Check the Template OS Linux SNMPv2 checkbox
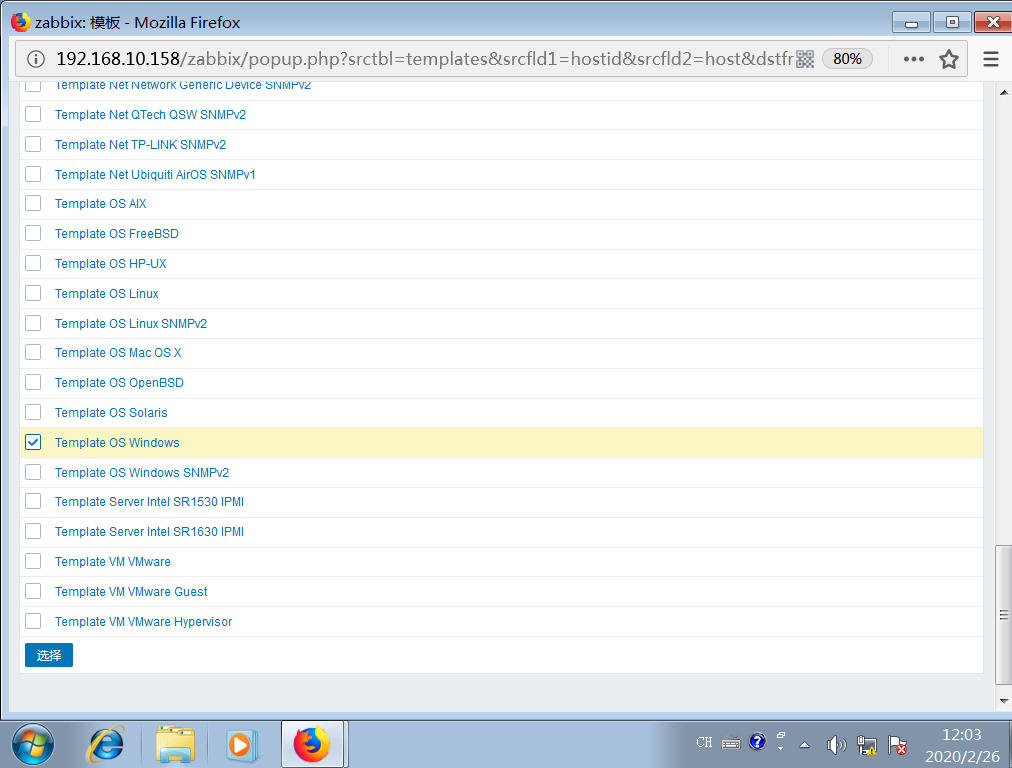 pos(33,323)
